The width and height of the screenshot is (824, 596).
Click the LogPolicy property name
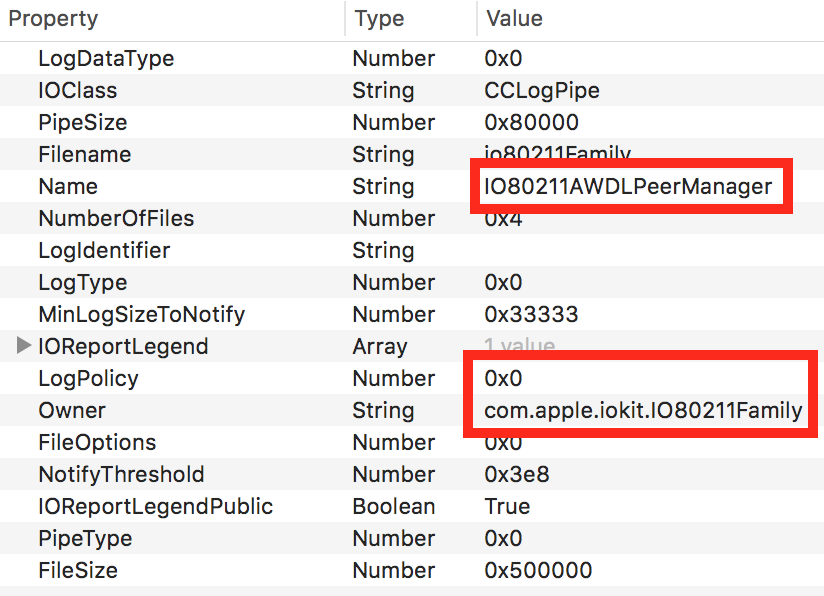click(x=88, y=378)
